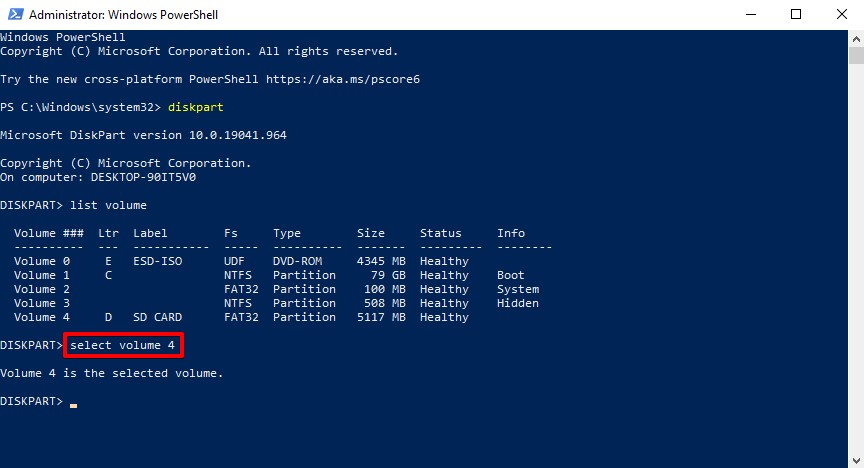Click the scrollbar up arrow
This screenshot has height=468, width=864.
(855, 37)
